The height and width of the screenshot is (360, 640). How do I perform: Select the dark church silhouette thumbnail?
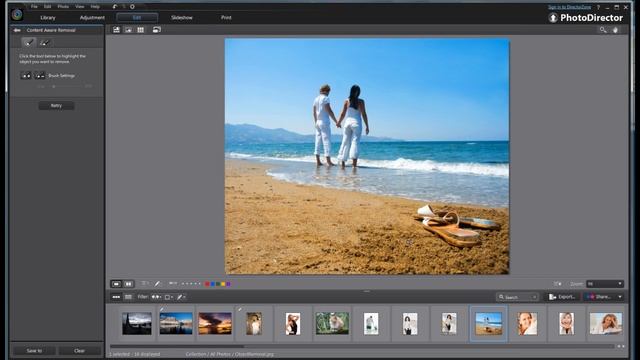[137, 323]
